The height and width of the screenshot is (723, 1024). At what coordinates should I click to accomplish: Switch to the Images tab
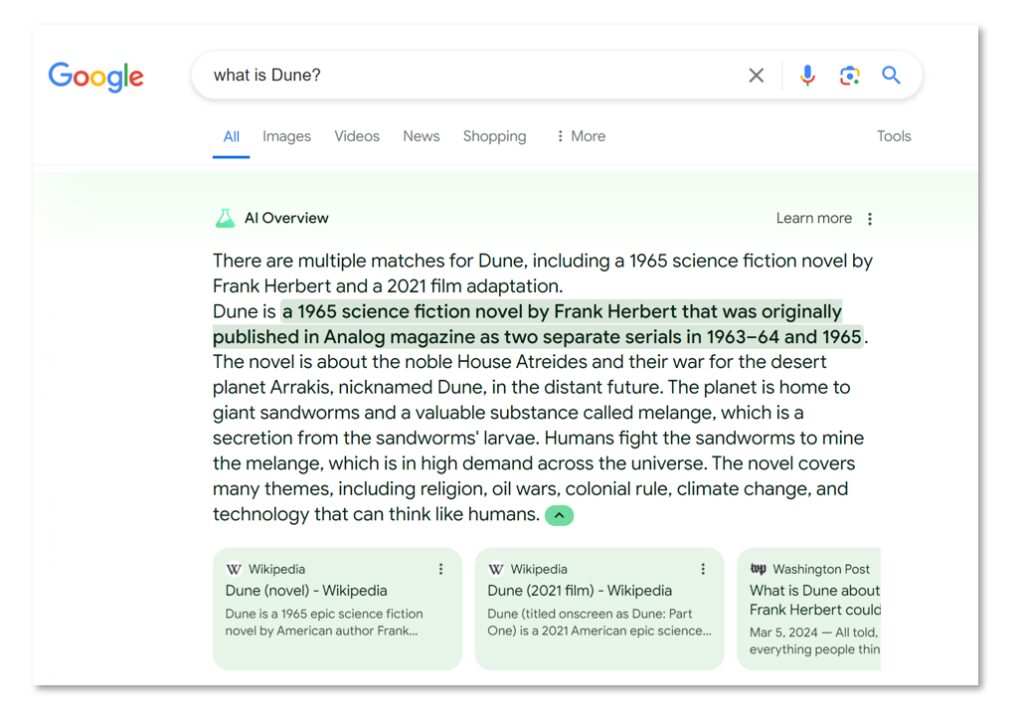click(286, 136)
